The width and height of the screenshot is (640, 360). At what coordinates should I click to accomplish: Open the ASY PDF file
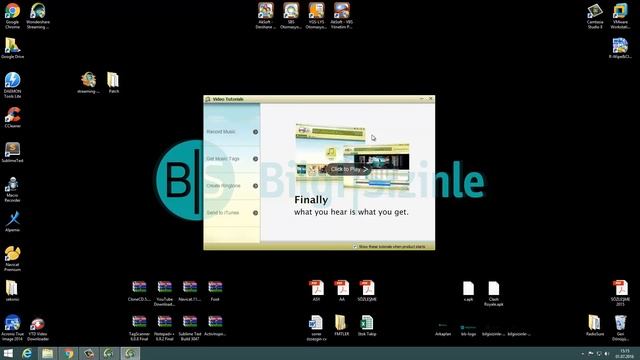pos(316,291)
